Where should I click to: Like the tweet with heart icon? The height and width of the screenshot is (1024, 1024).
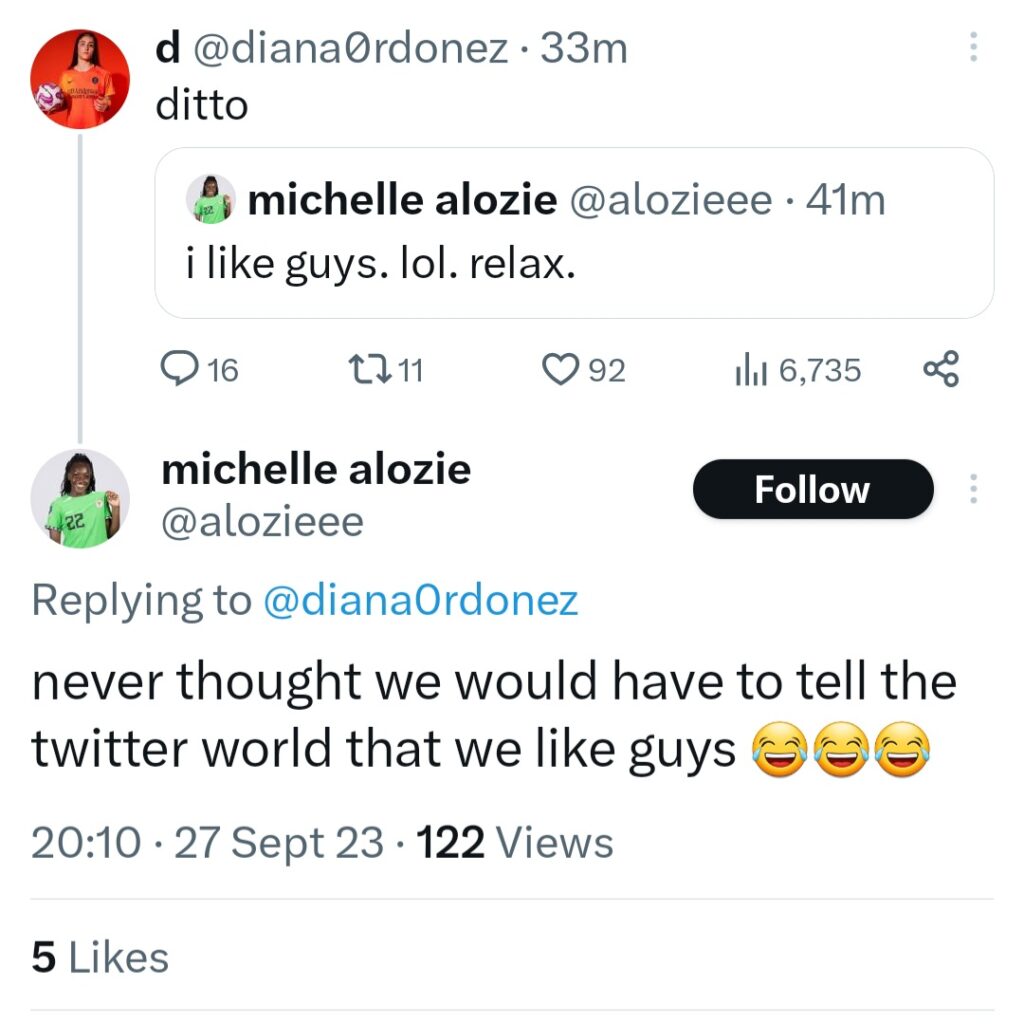coord(560,371)
